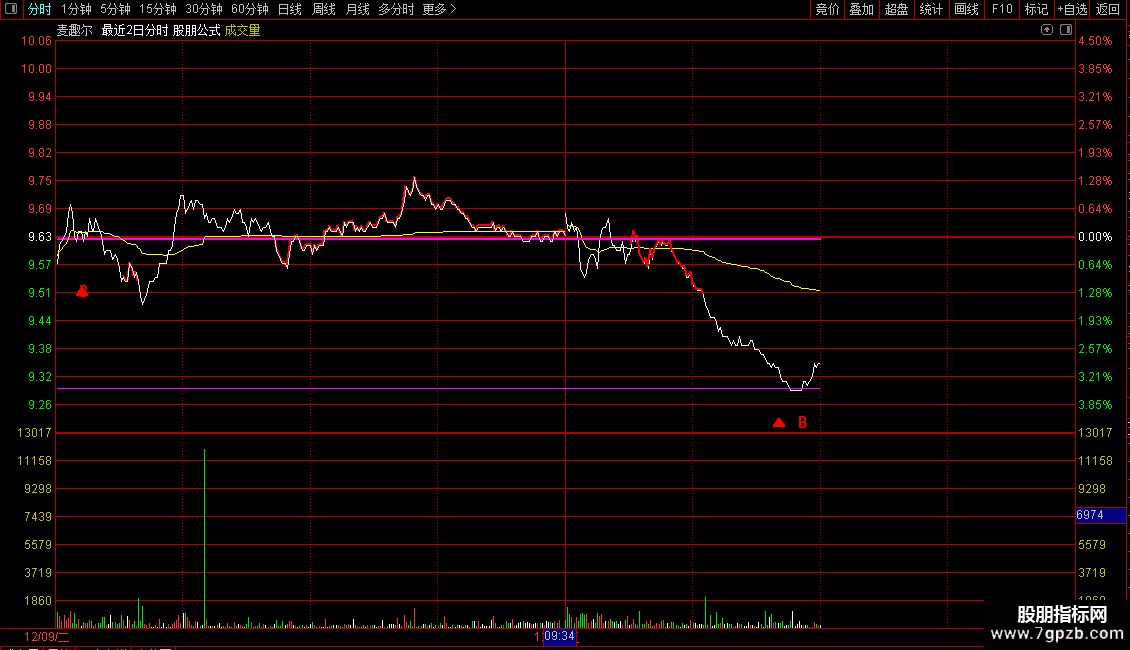Open F10 company information
This screenshot has height=650, width=1130.
click(x=1002, y=9)
